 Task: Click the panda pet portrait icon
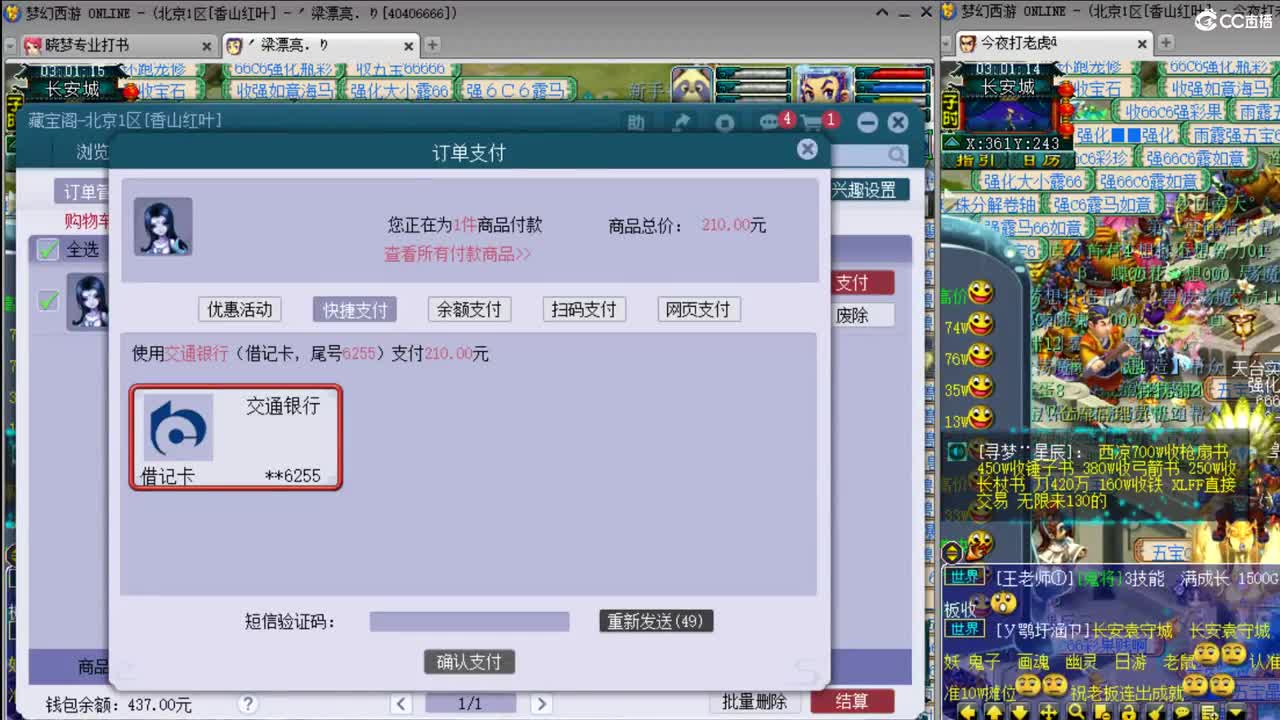(691, 86)
